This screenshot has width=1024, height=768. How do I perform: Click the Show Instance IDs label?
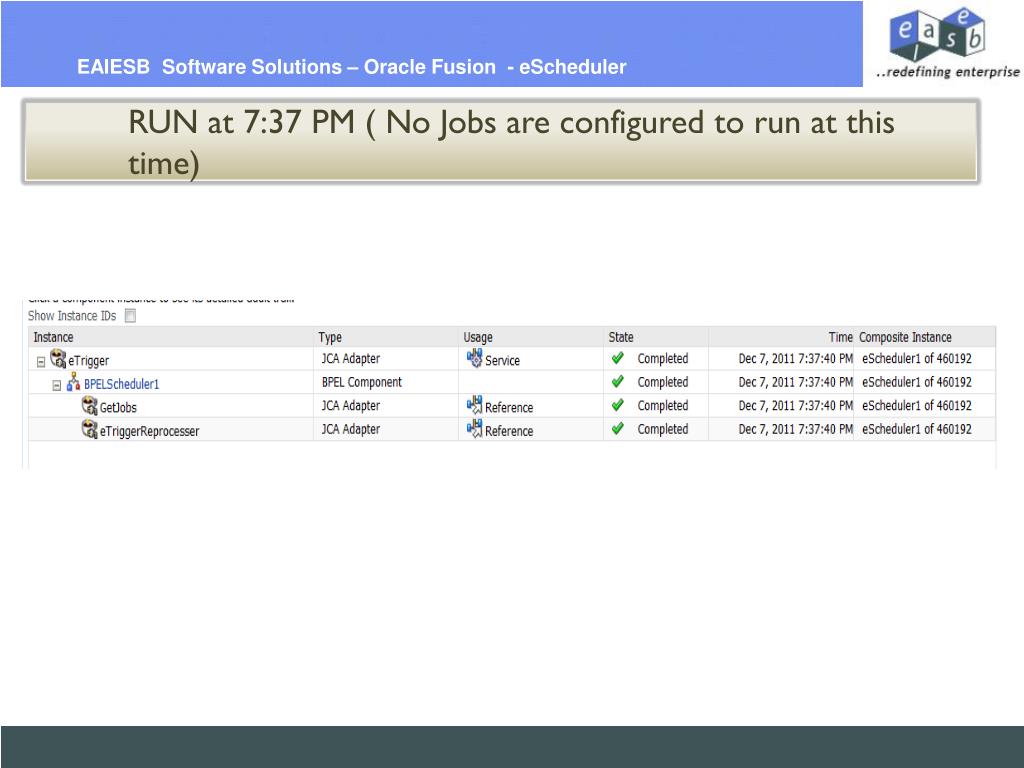tap(72, 316)
